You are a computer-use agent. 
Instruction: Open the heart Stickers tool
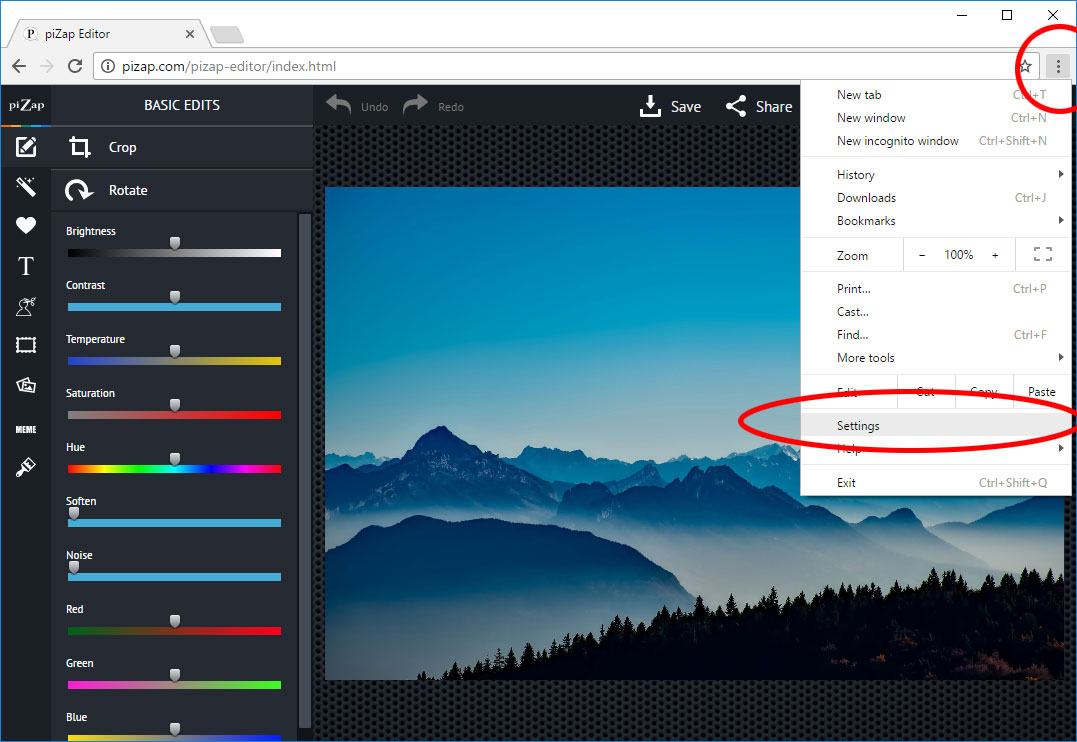point(26,226)
